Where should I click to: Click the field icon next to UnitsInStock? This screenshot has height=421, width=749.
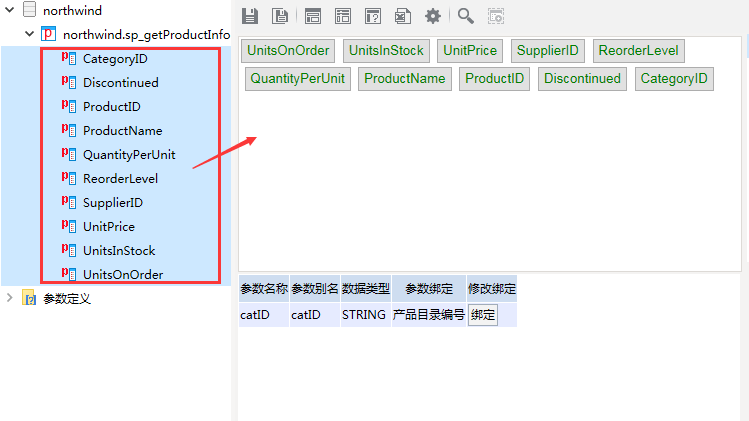[69, 250]
